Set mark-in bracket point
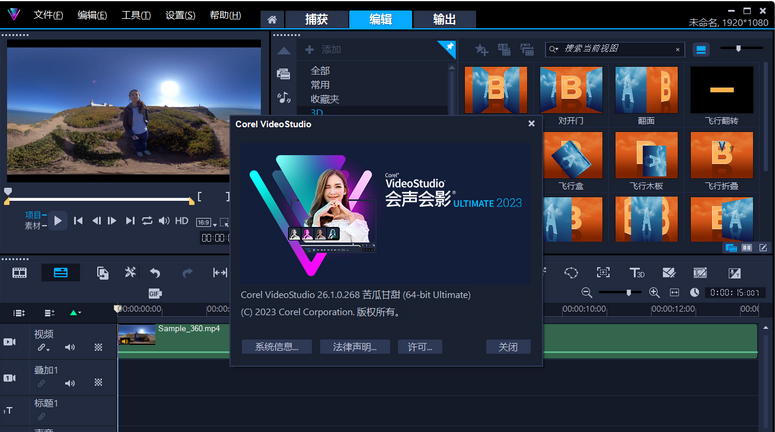The height and width of the screenshot is (432, 775). (199, 197)
